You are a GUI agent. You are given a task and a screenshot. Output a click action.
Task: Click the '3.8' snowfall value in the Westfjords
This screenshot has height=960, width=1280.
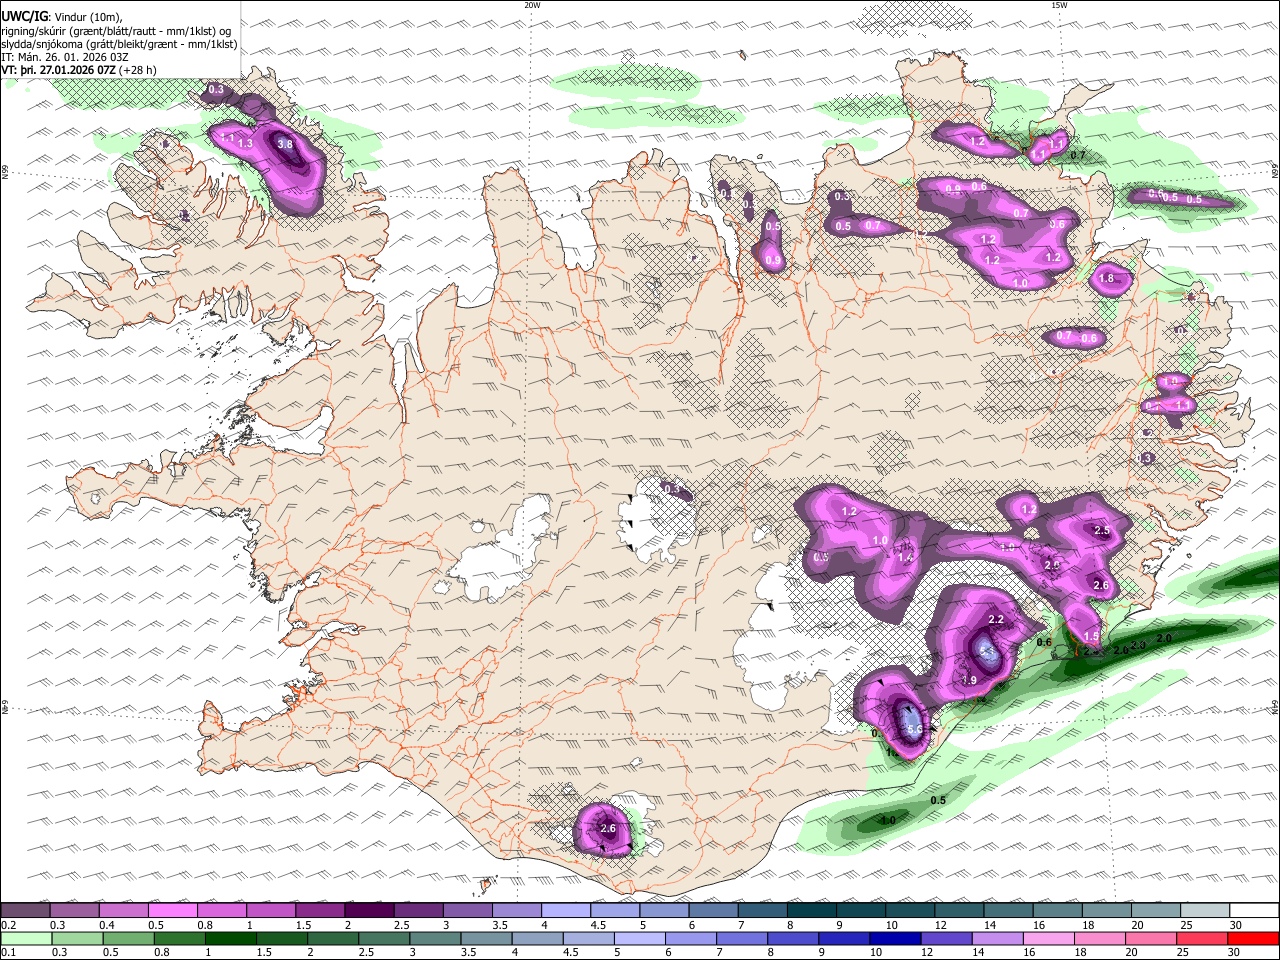tap(285, 144)
